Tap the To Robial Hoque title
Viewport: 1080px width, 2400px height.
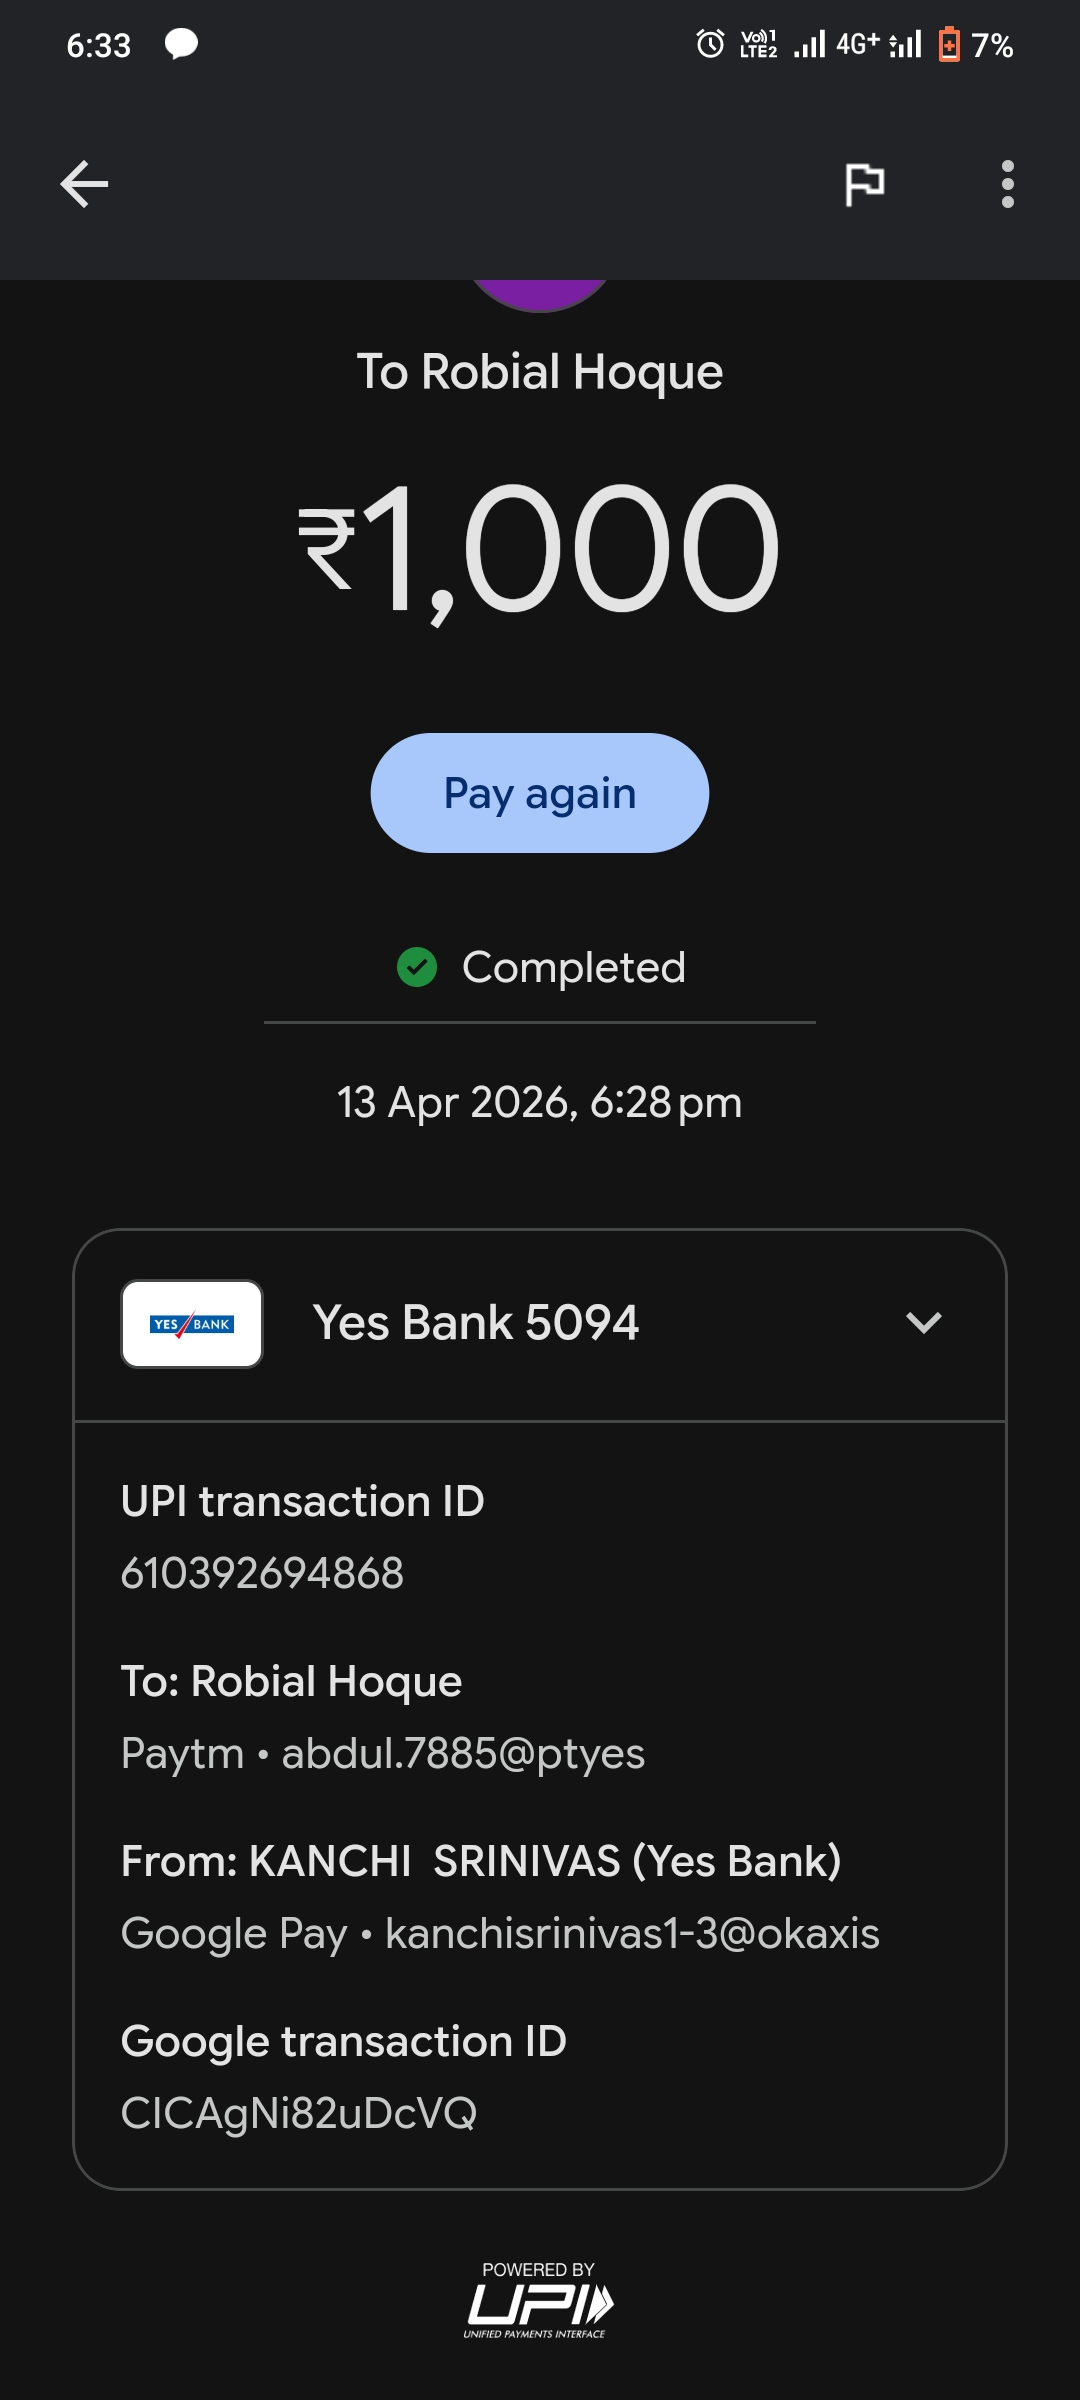point(540,372)
